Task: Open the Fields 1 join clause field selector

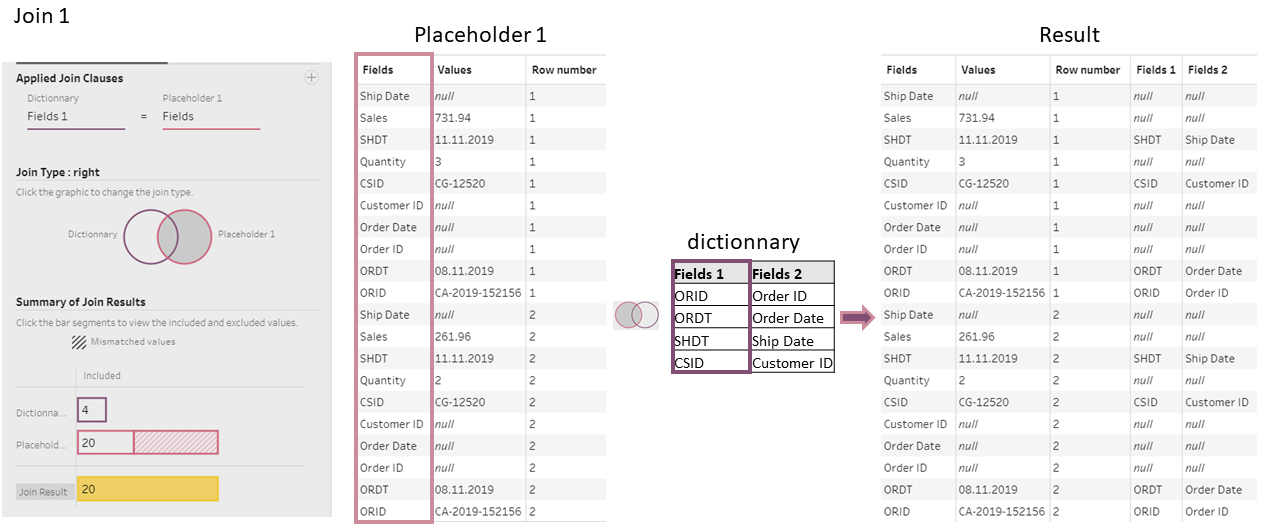Action: point(75,116)
